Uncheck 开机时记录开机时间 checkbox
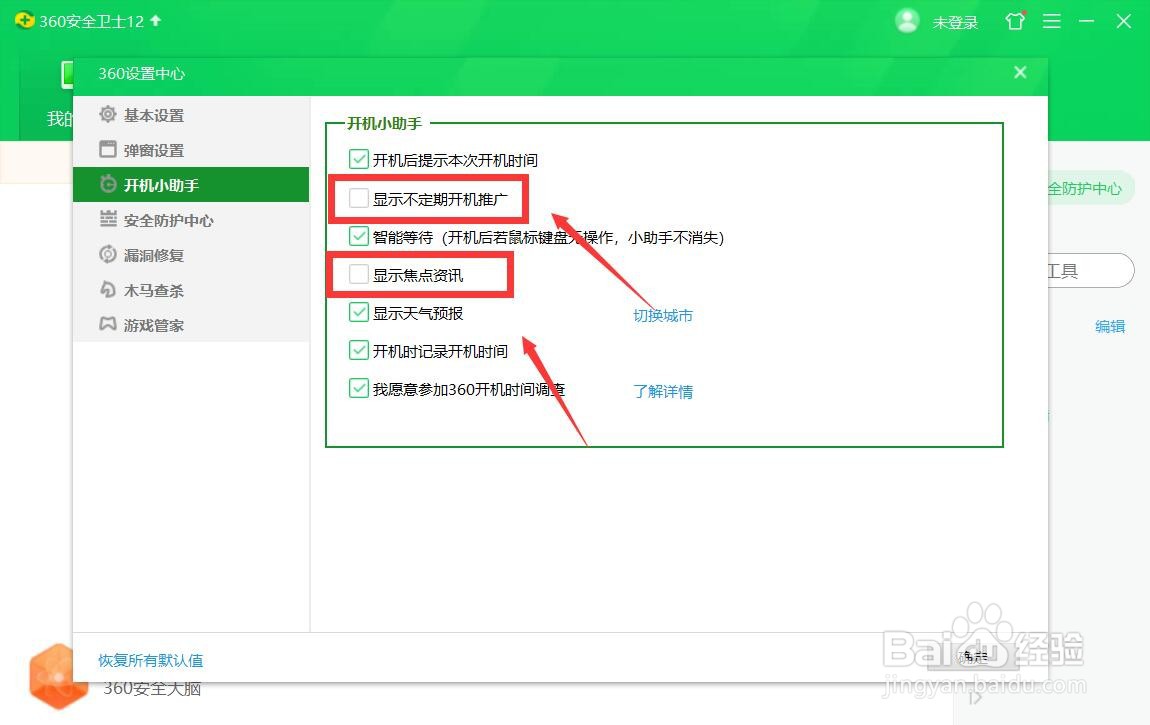 tap(359, 350)
